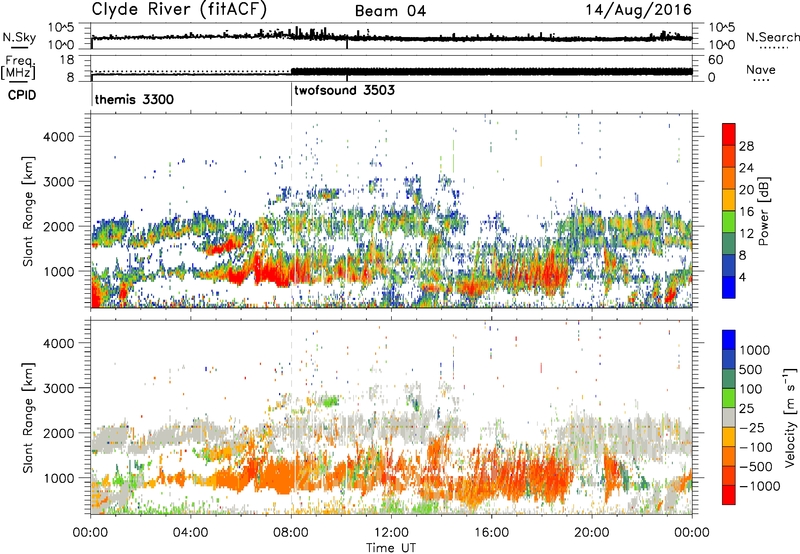
Task: Click the "4000" tick on Power panel axis
Action: pyautogui.click(x=59, y=137)
